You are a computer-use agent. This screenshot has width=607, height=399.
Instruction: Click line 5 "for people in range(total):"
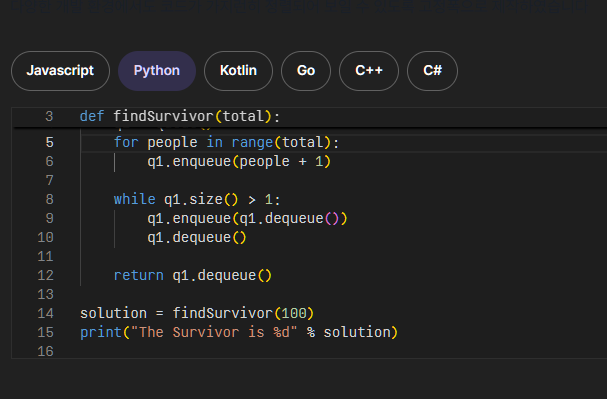pyautogui.click(x=226, y=142)
